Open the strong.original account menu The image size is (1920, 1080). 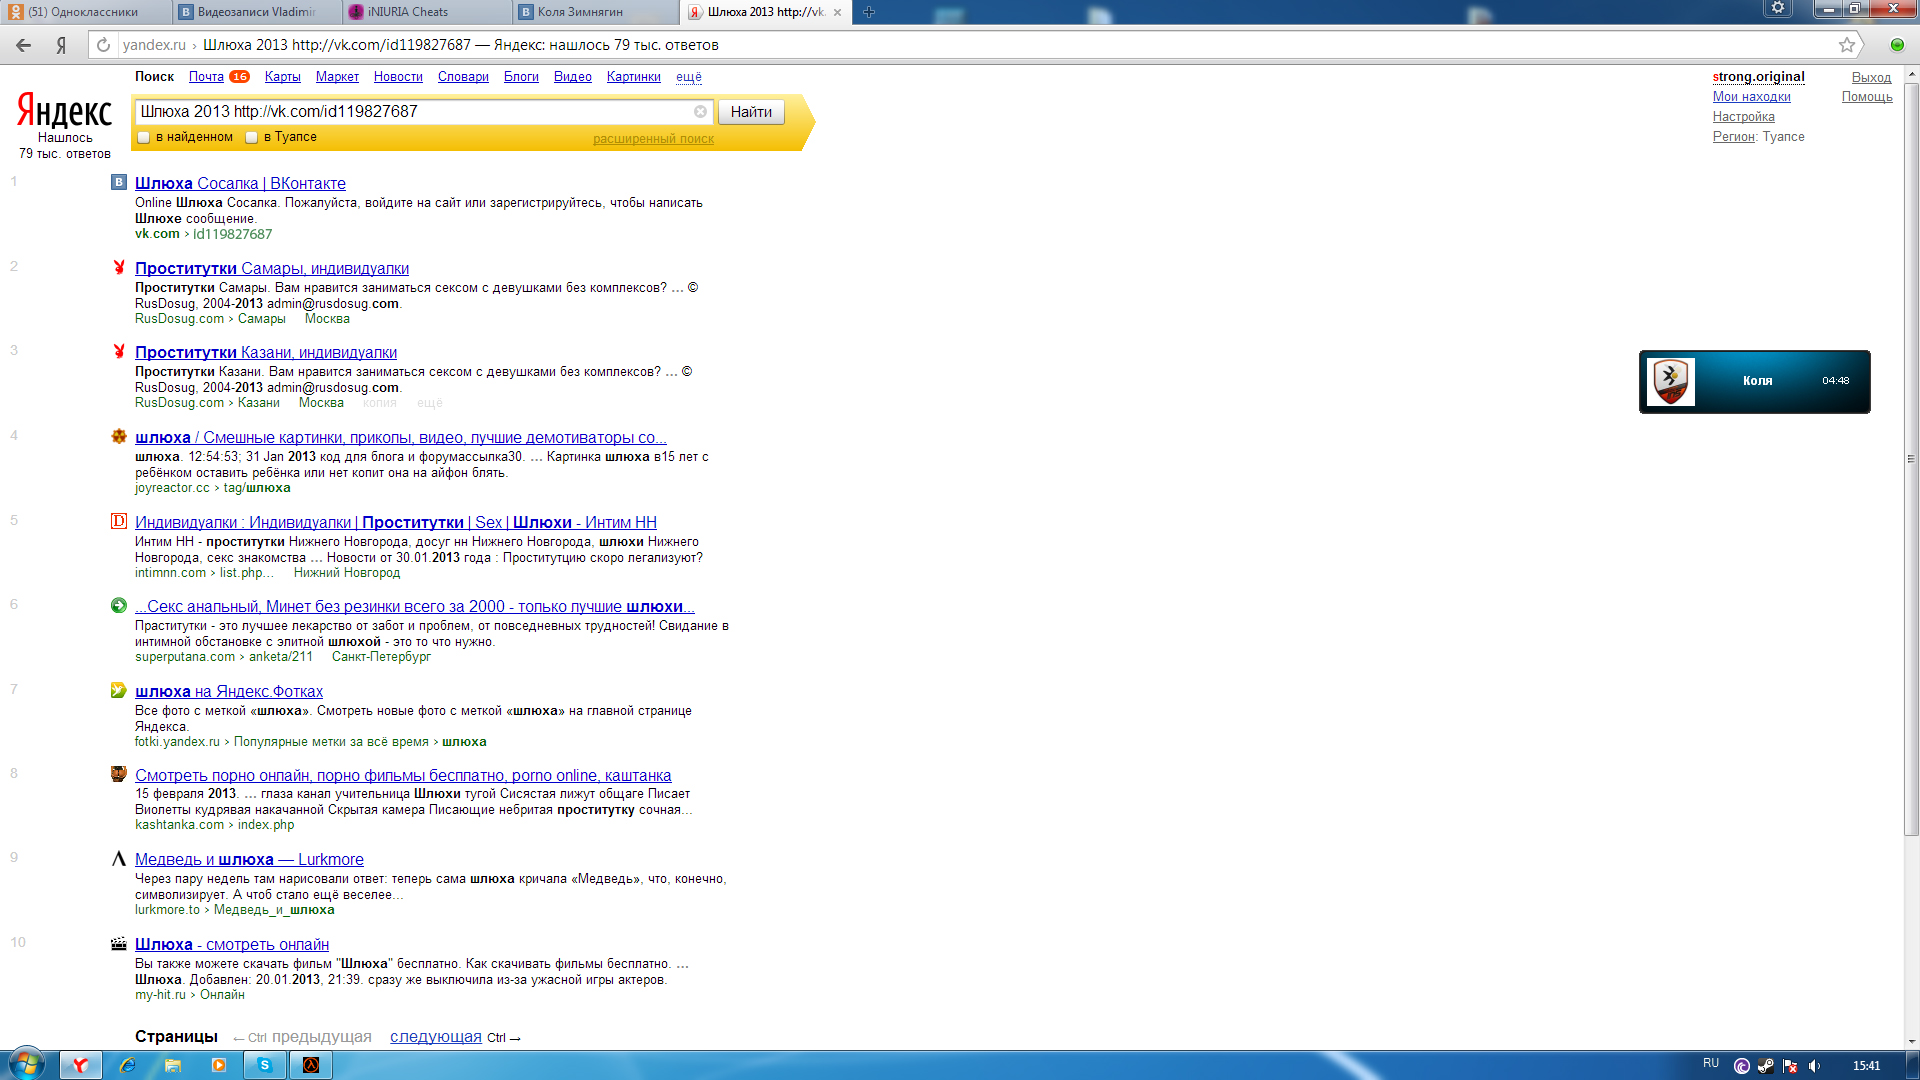pos(1758,77)
